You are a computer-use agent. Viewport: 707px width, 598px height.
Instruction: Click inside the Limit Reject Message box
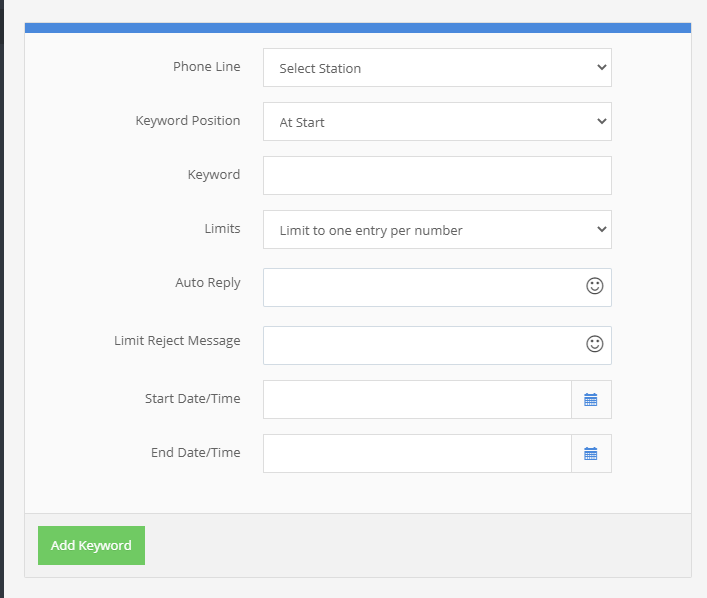coord(420,345)
